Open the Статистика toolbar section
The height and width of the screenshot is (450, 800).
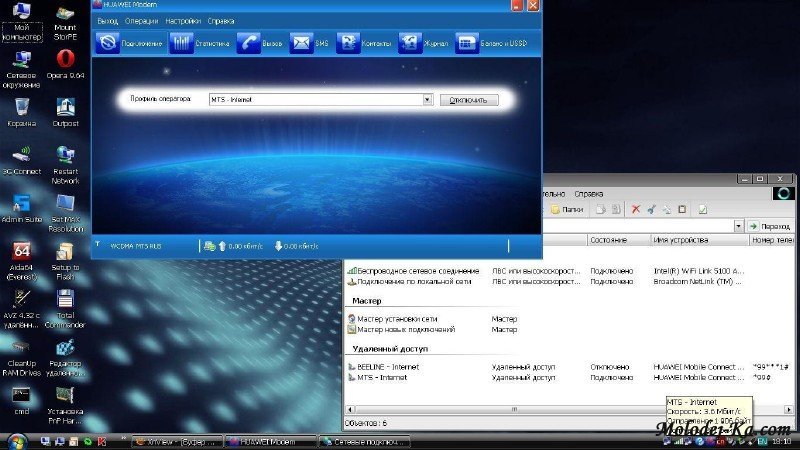coord(195,44)
